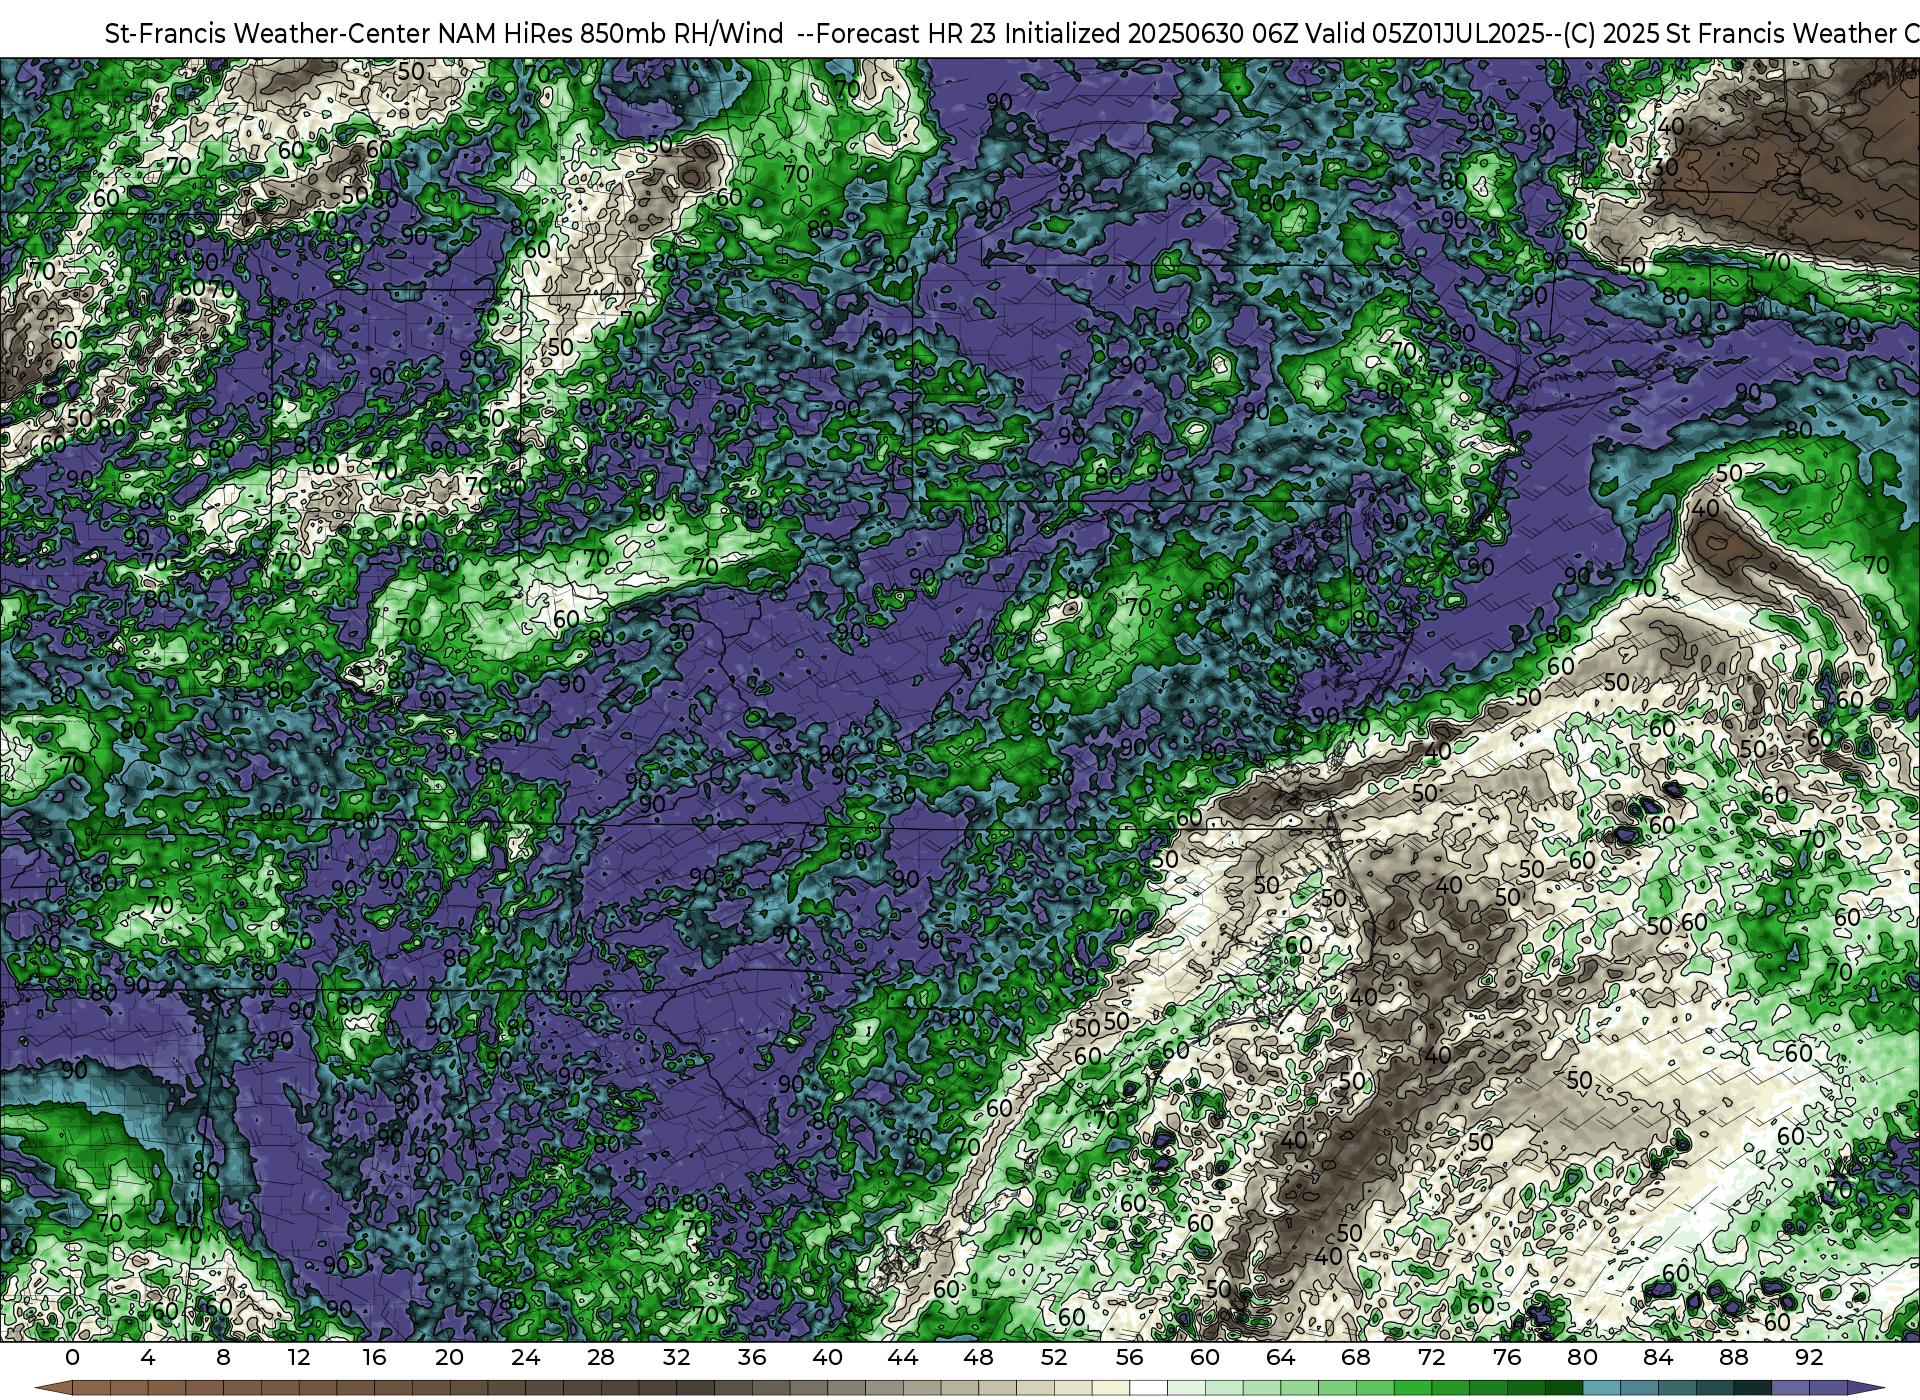Click the colorbar tick label '88'

[x=1733, y=1358]
